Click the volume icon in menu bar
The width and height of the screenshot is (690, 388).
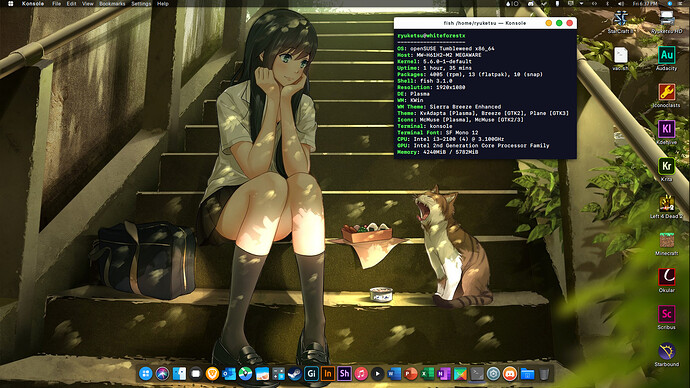[x=621, y=4]
